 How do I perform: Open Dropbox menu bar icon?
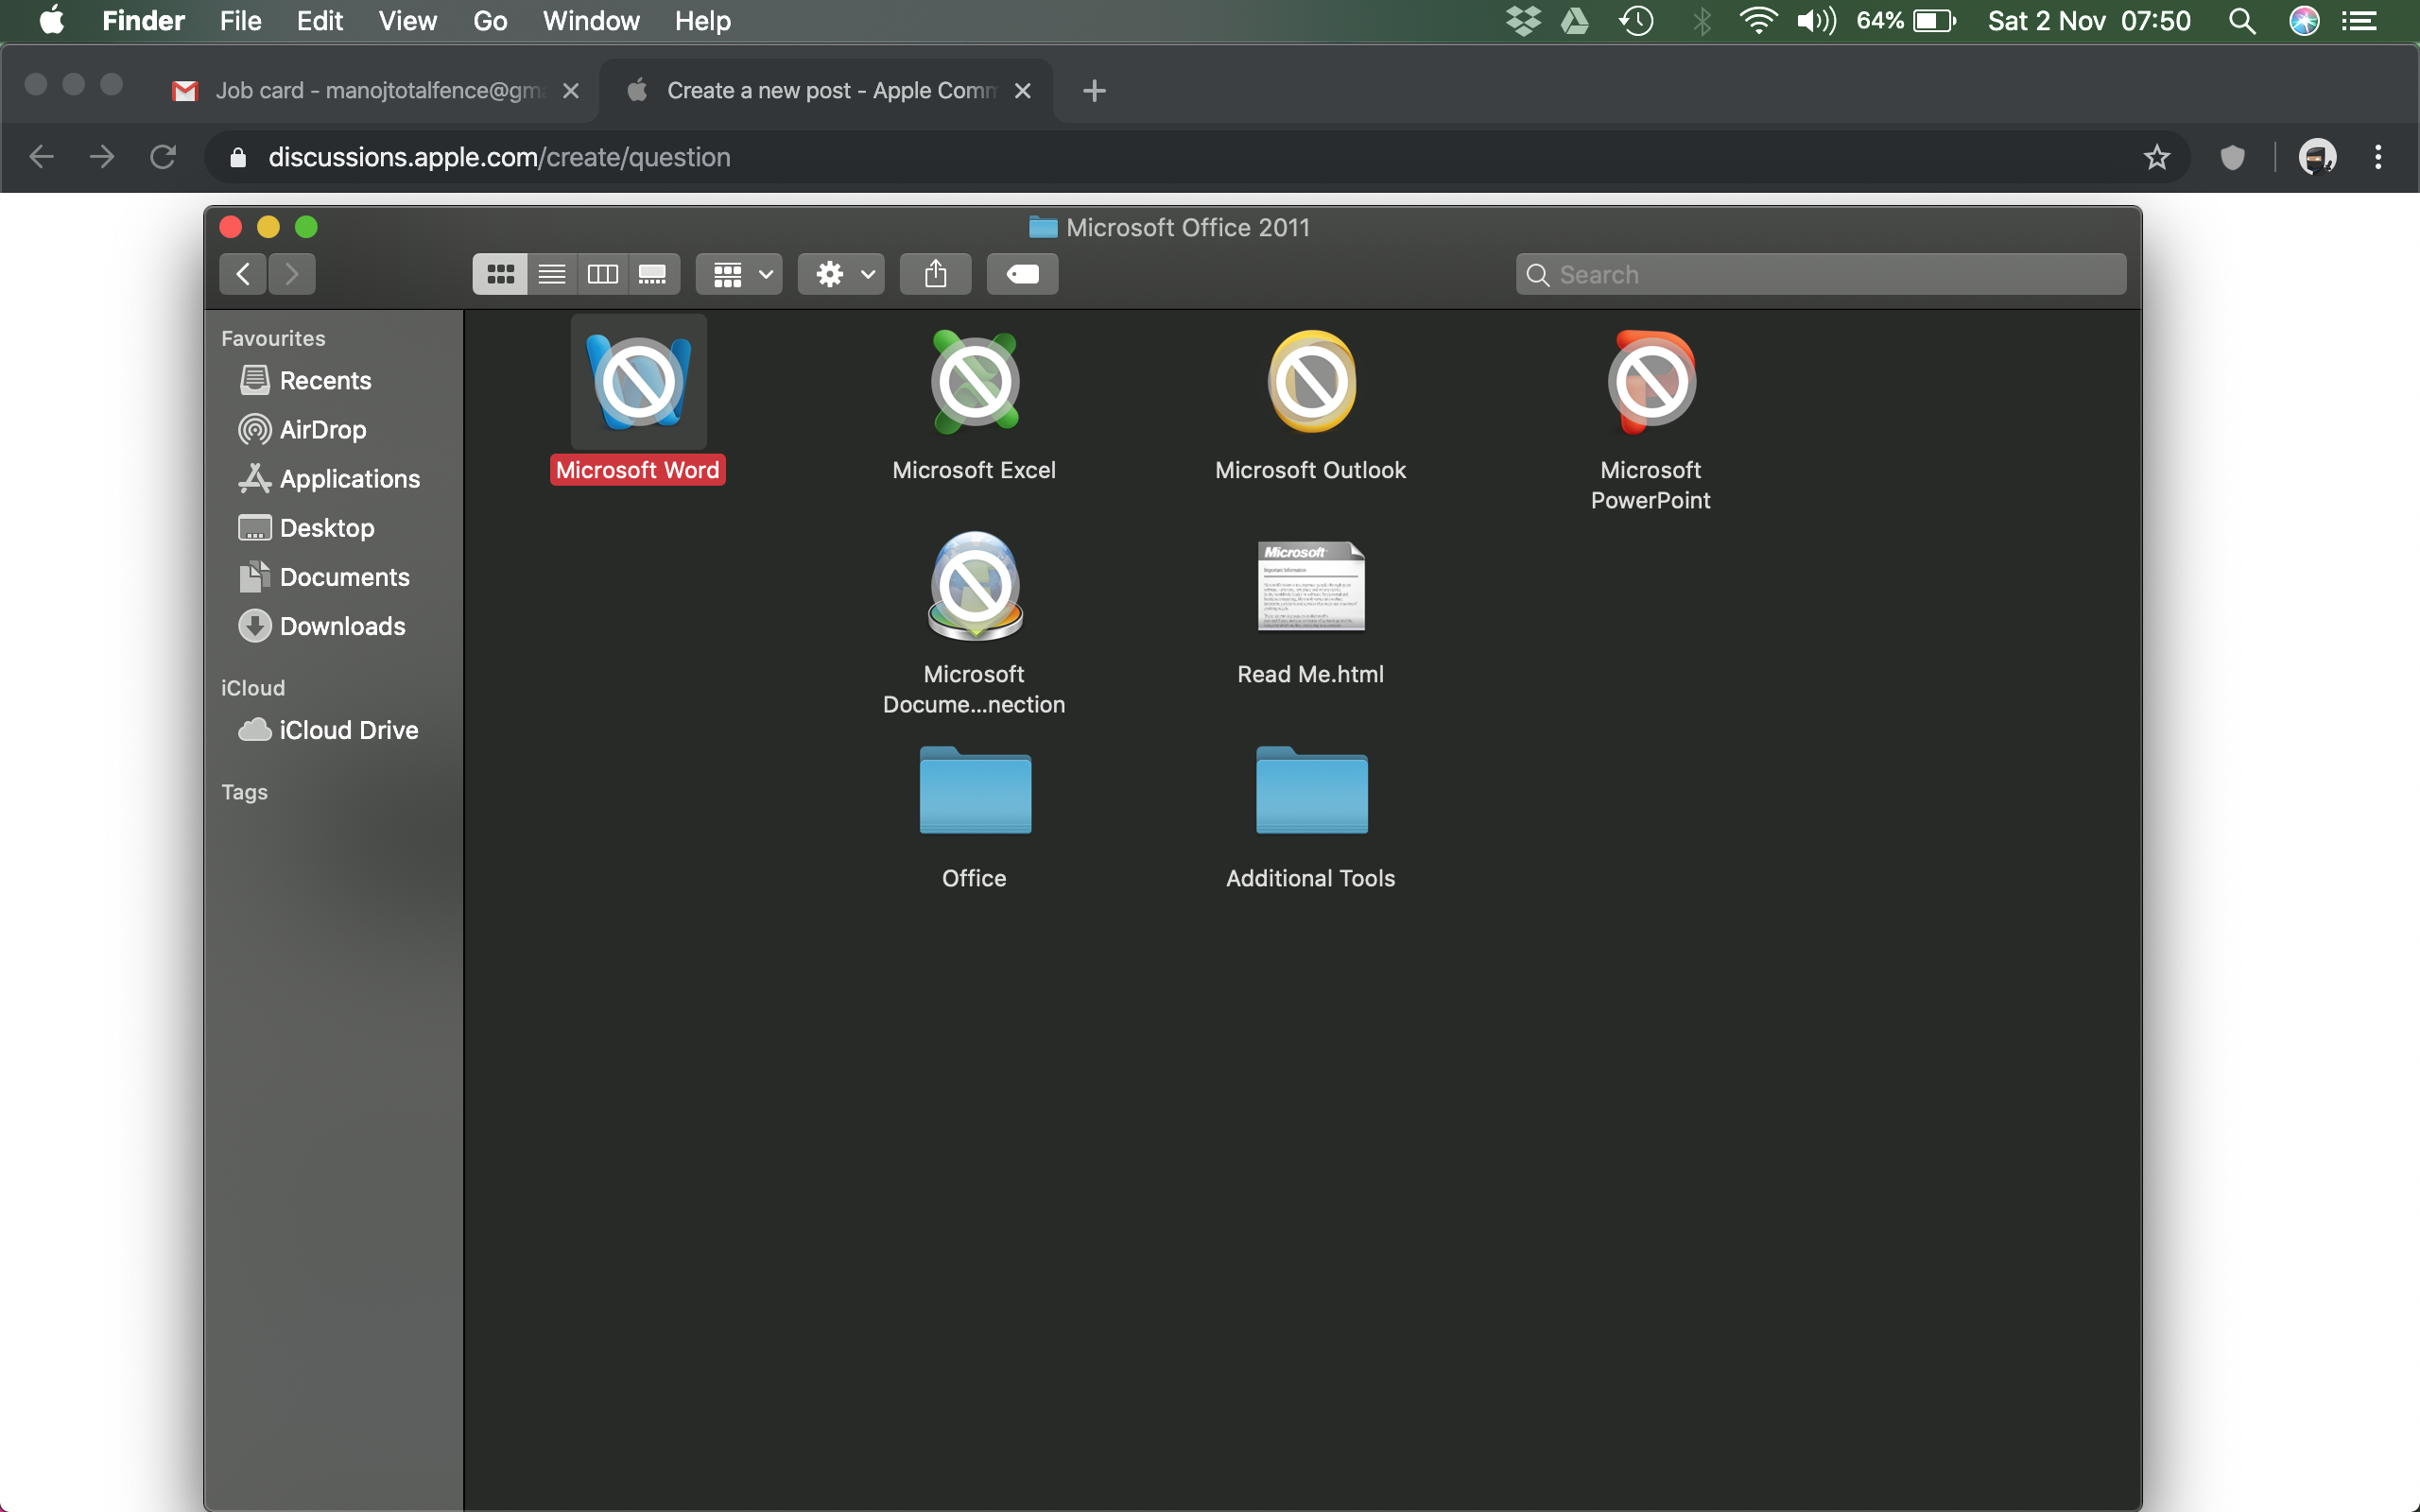pyautogui.click(x=1522, y=20)
